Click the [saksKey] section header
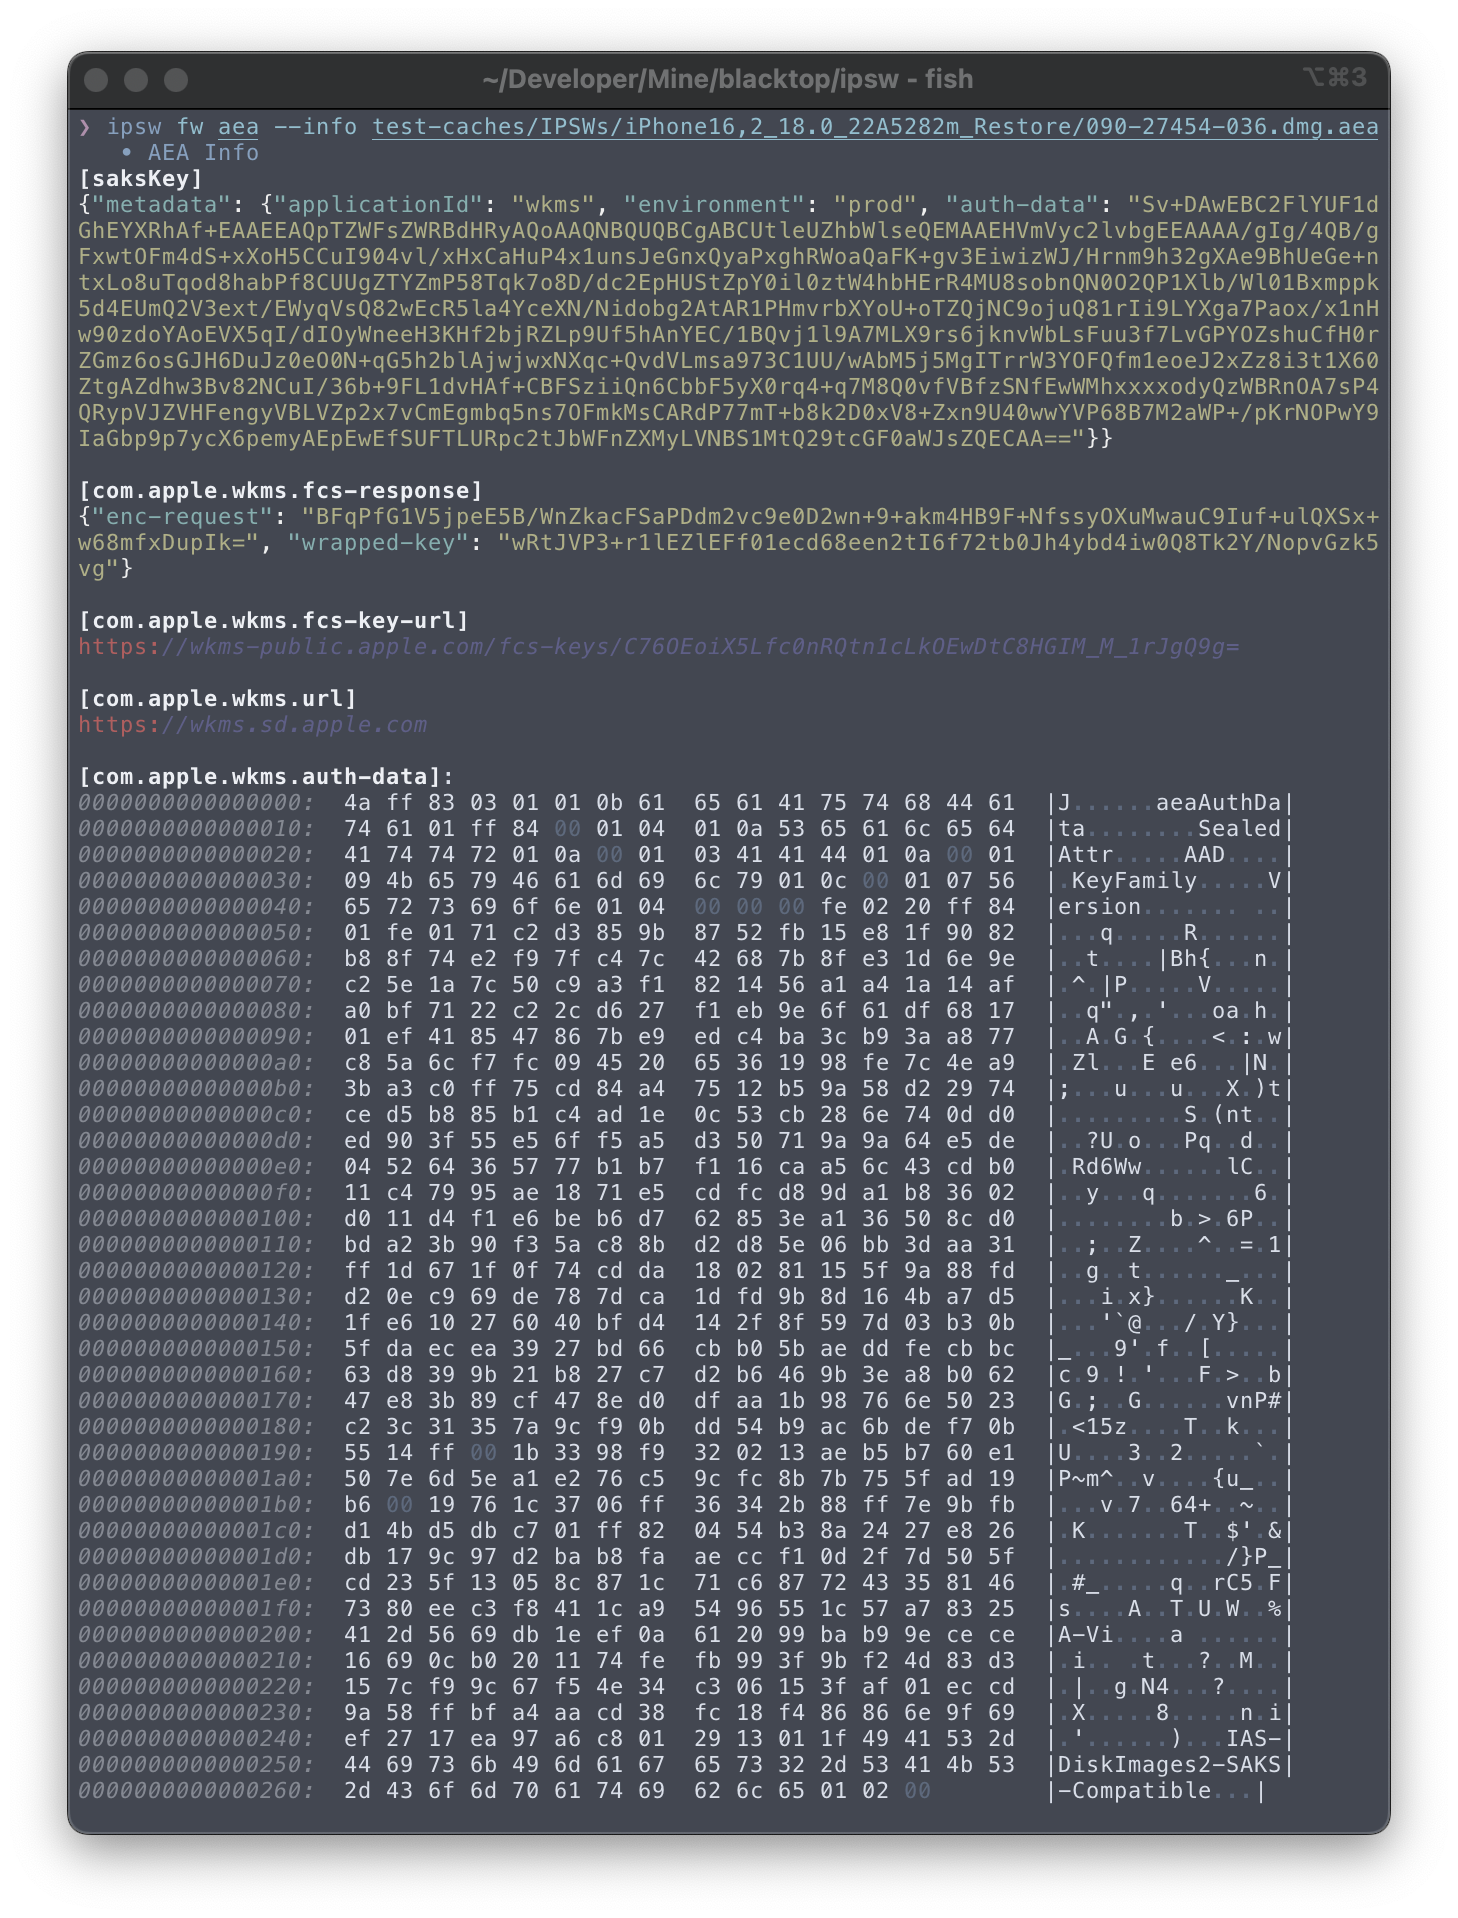Viewport: 1458px width, 1918px height. click(141, 179)
